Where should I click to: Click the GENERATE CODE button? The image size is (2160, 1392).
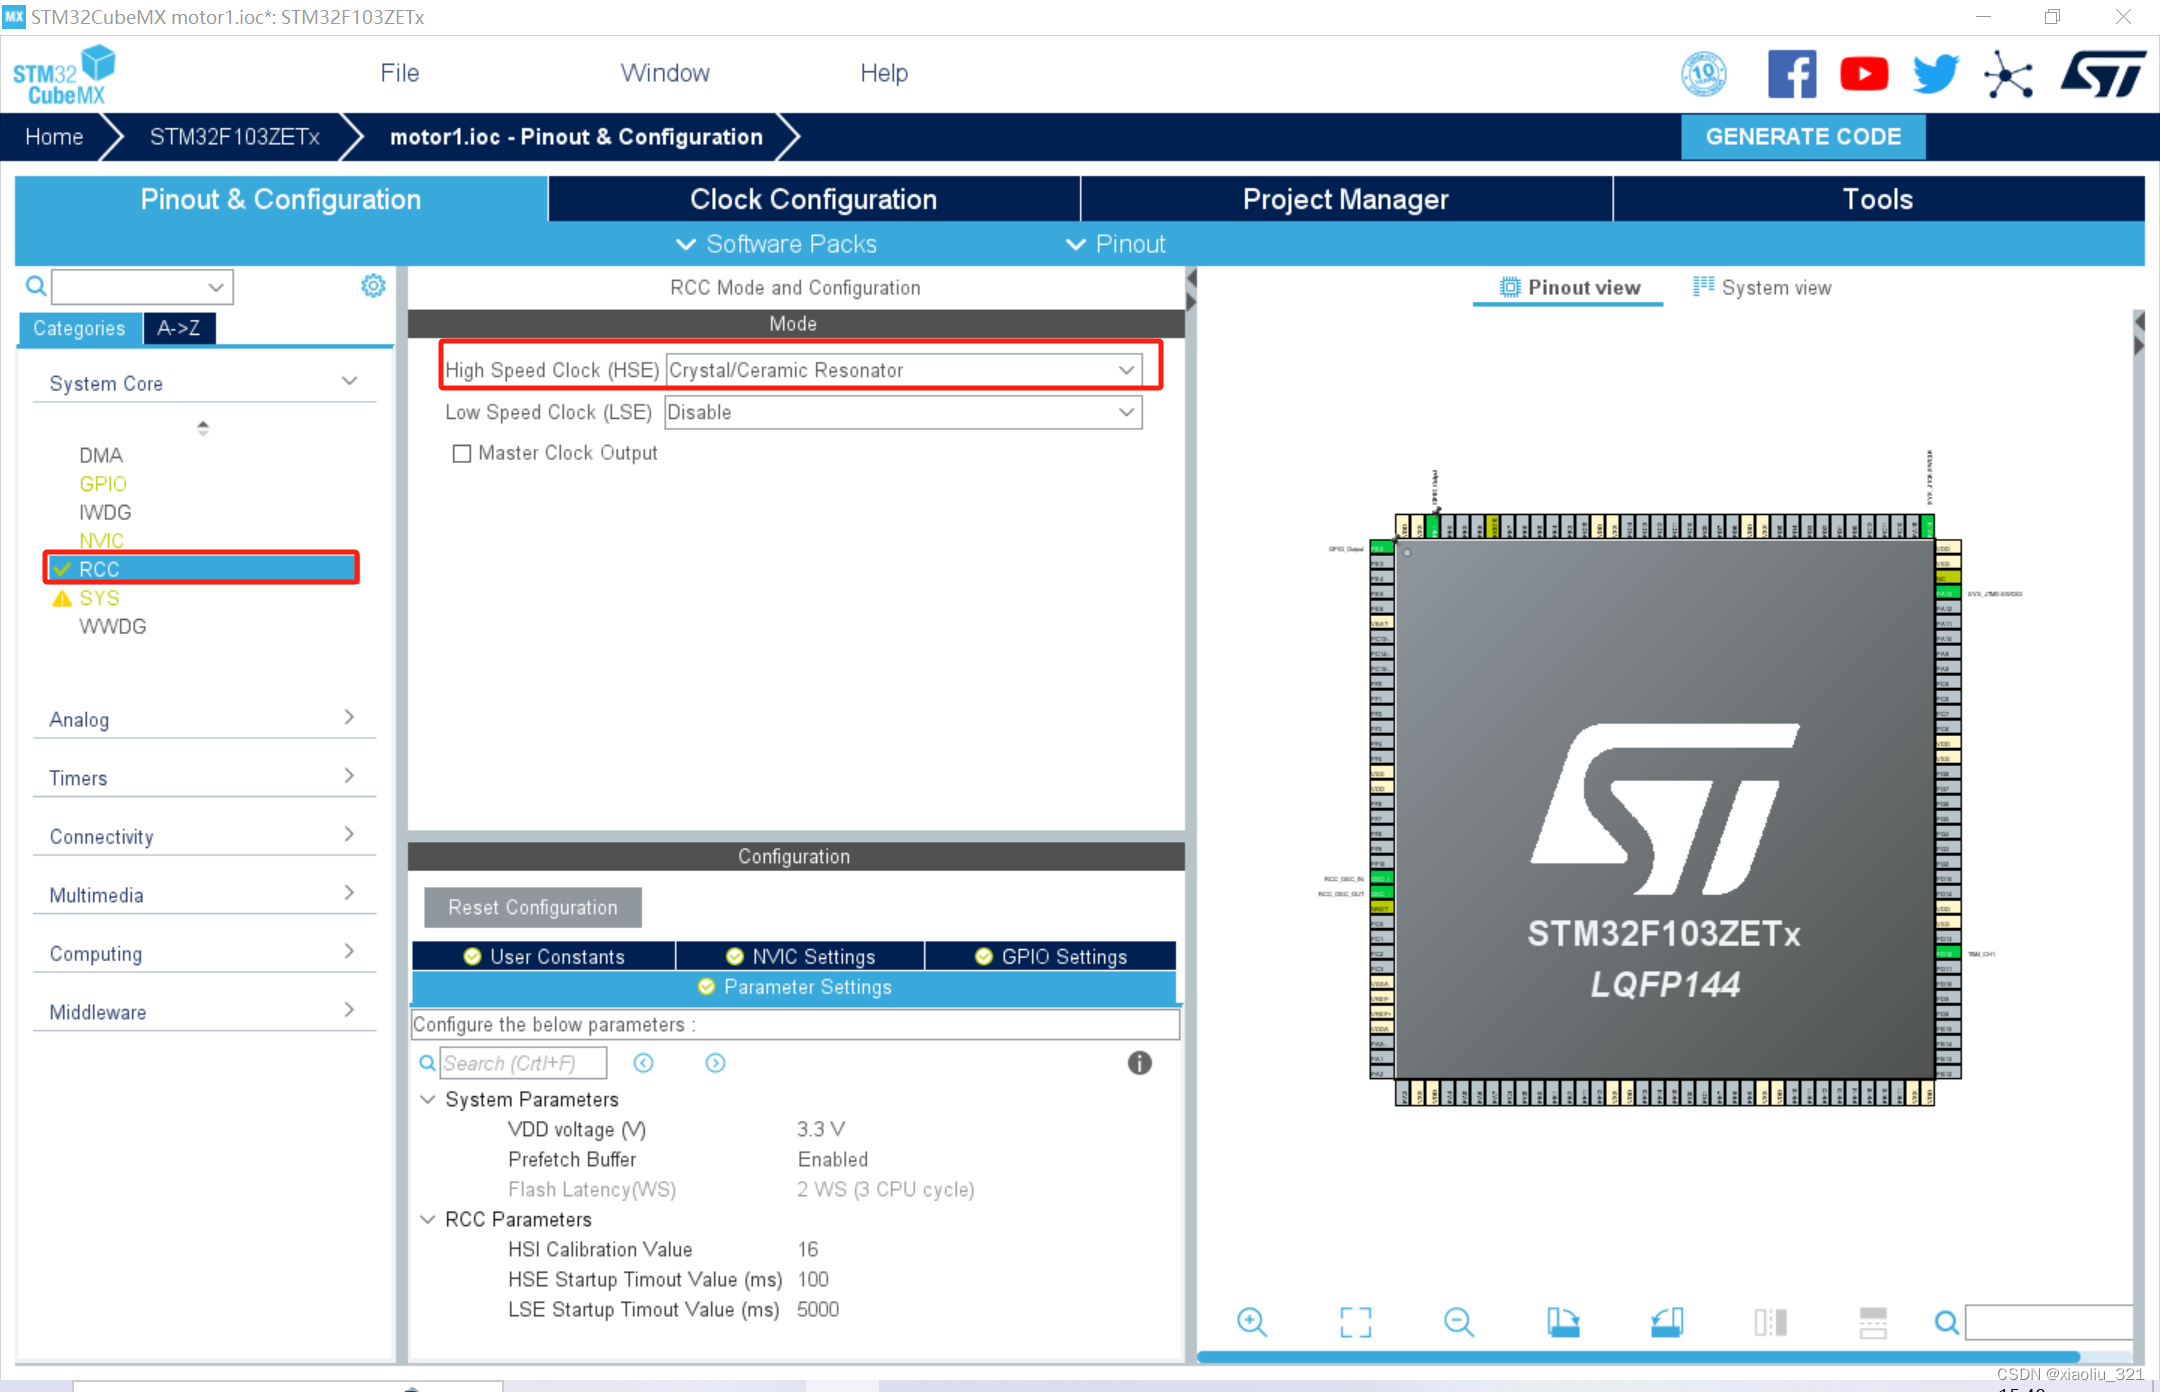1802,137
